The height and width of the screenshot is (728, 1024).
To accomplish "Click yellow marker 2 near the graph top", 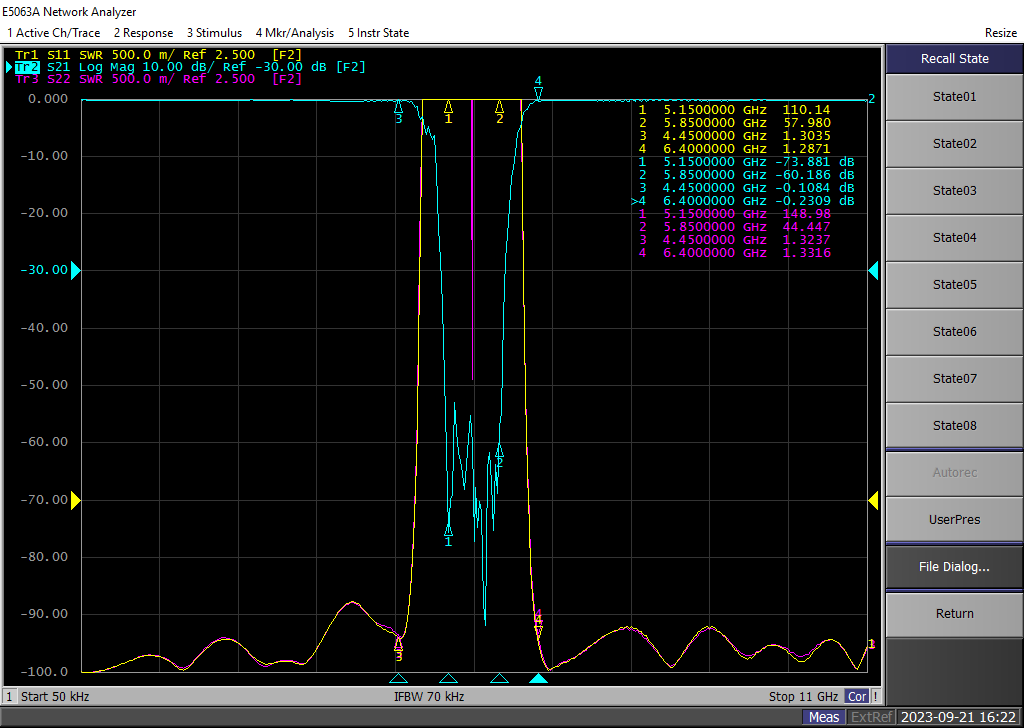I will pos(499,106).
